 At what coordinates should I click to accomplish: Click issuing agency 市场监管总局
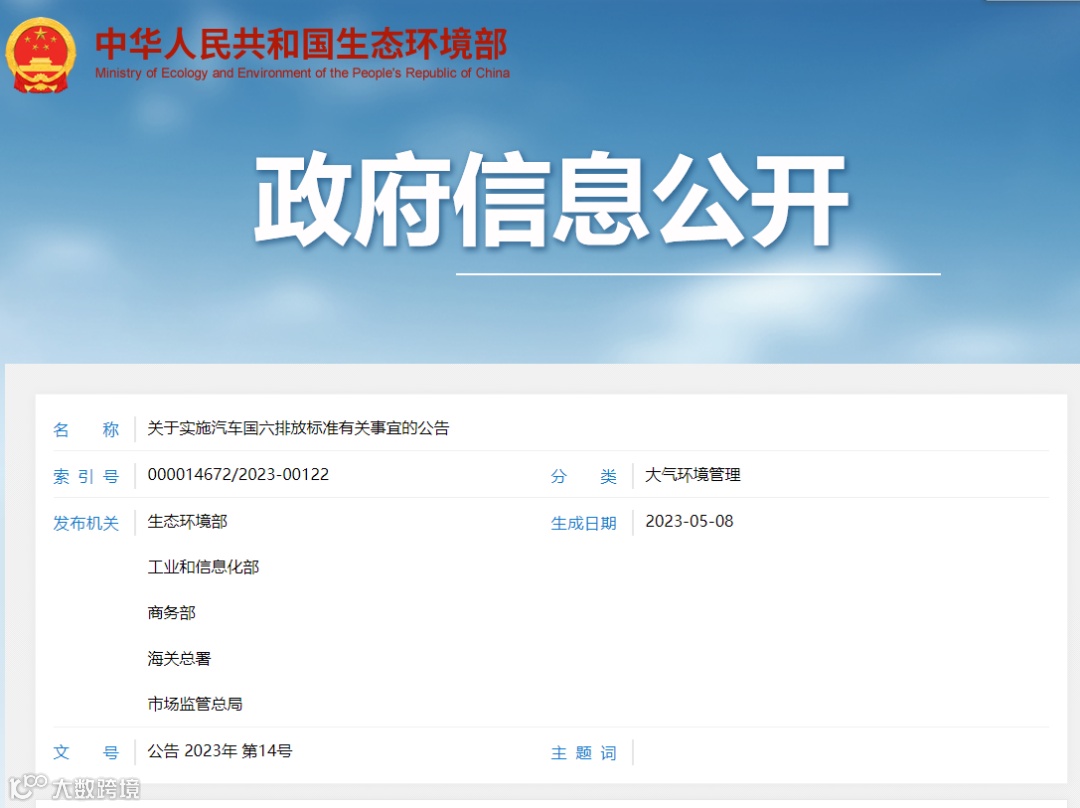195,704
